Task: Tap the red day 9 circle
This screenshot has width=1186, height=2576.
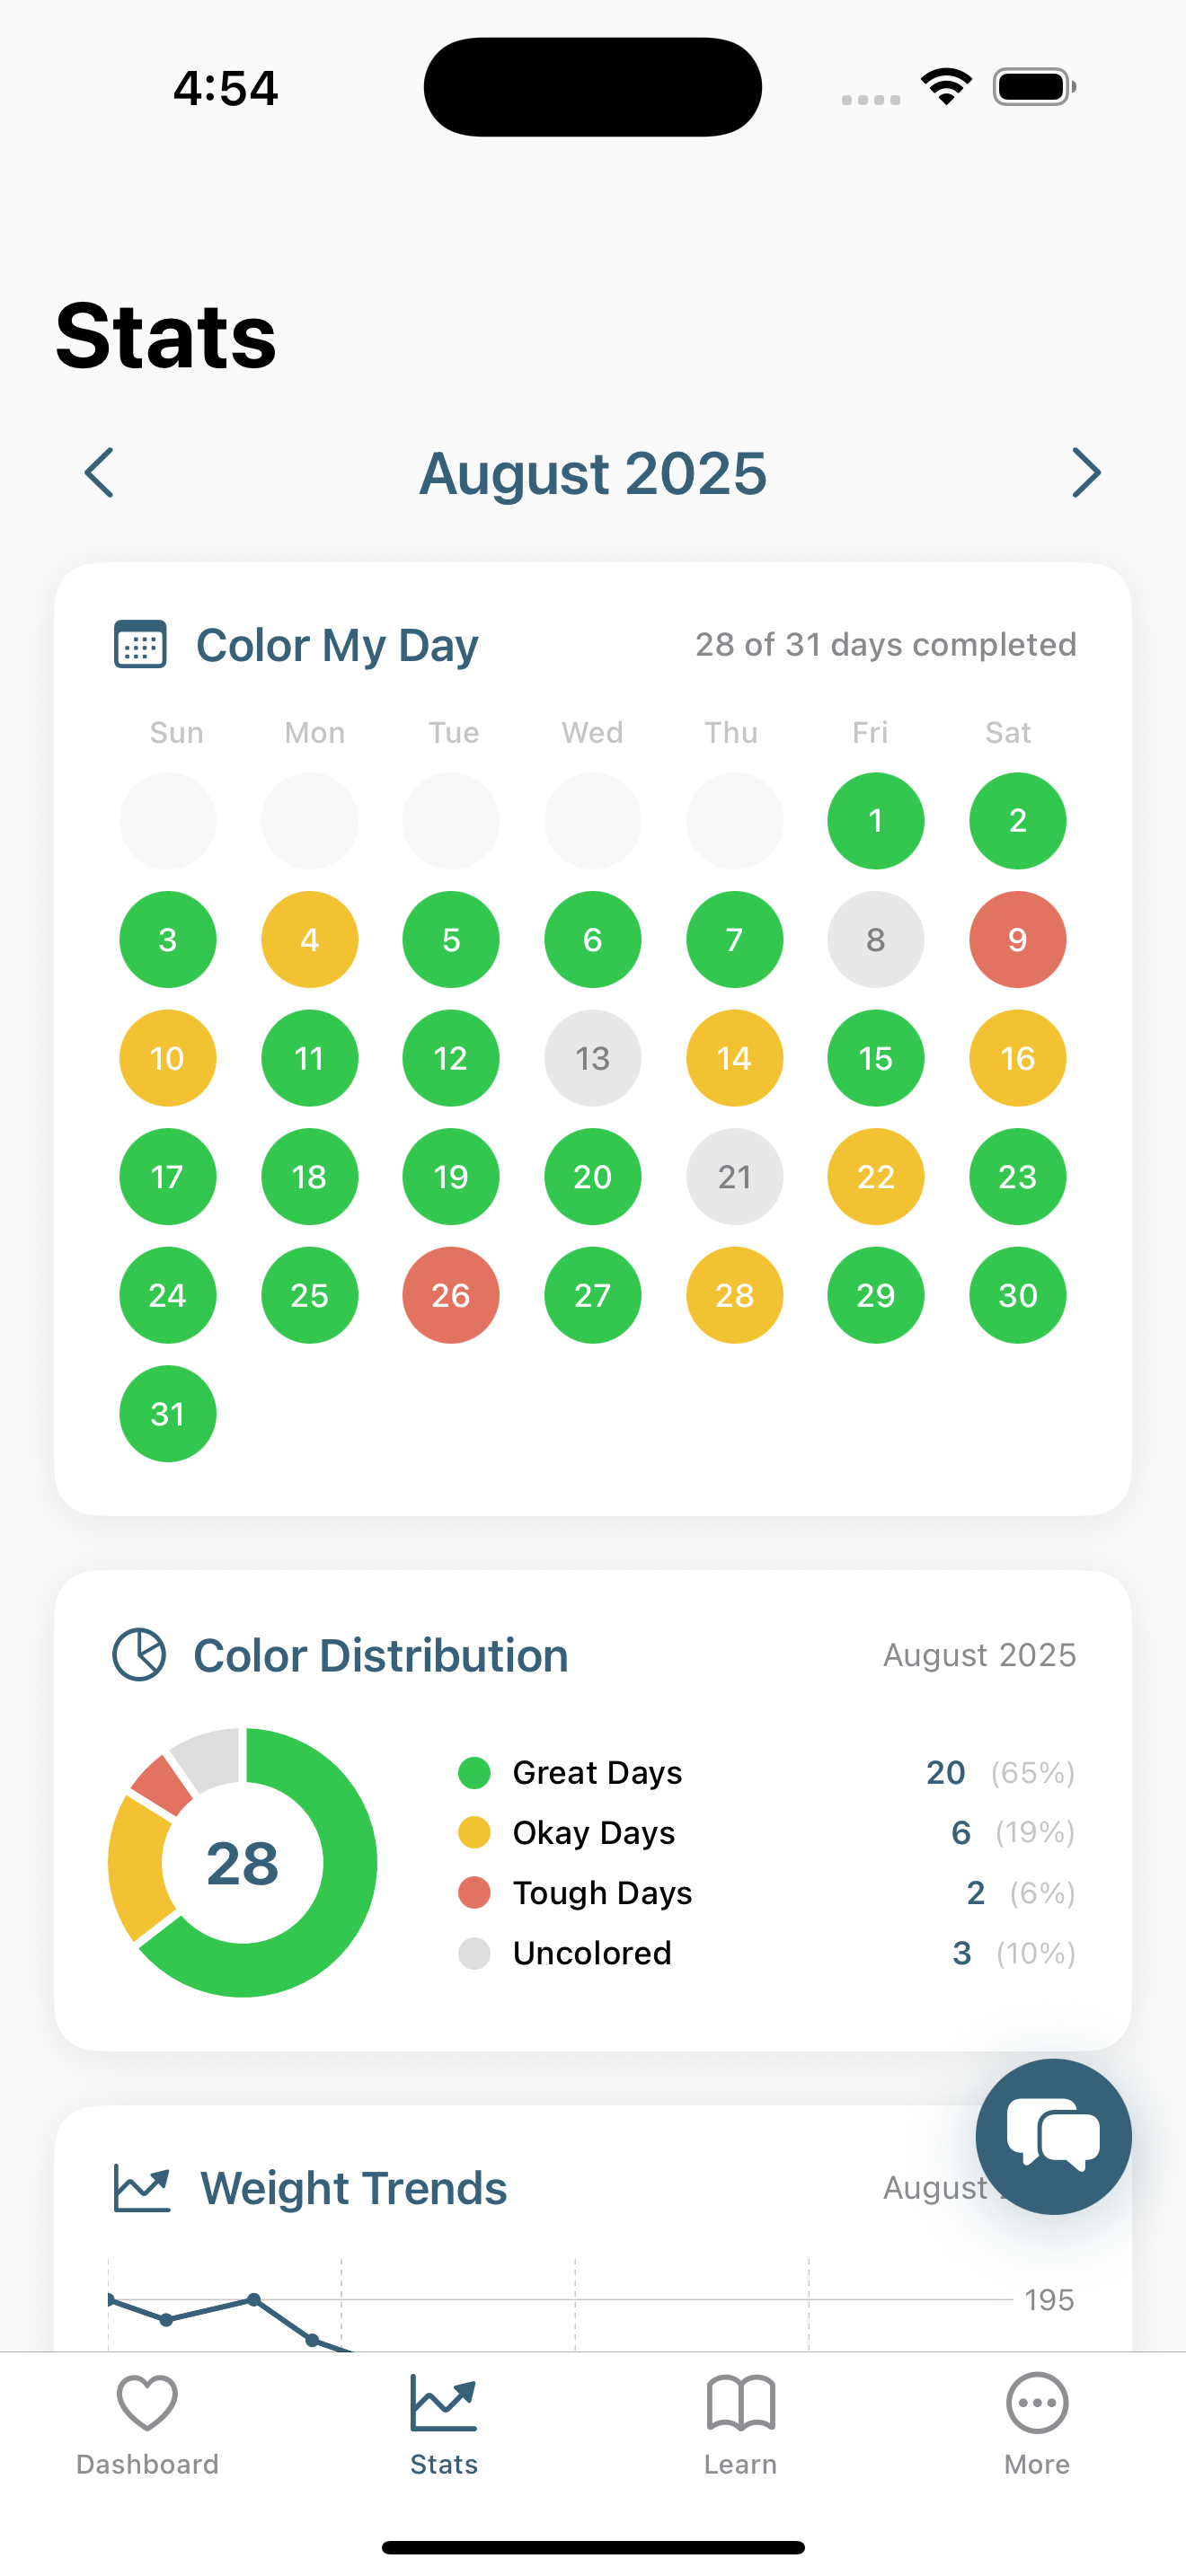Action: tap(1017, 940)
